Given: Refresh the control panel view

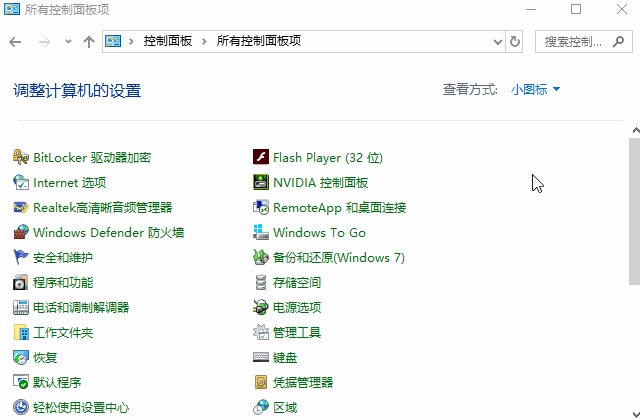Looking at the screenshot, I should (x=515, y=42).
